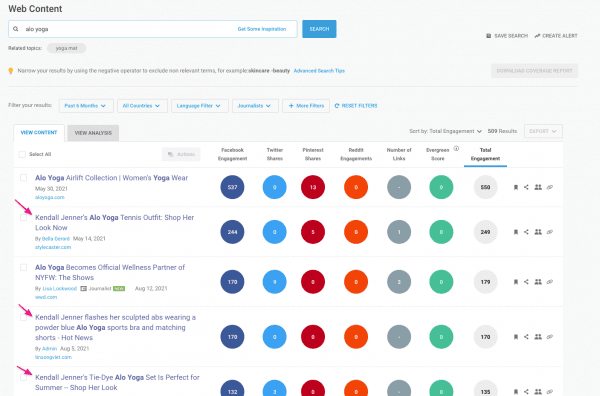This screenshot has width=600, height=396.
Task: Open the Journalists filter dropdown
Action: click(x=255, y=106)
